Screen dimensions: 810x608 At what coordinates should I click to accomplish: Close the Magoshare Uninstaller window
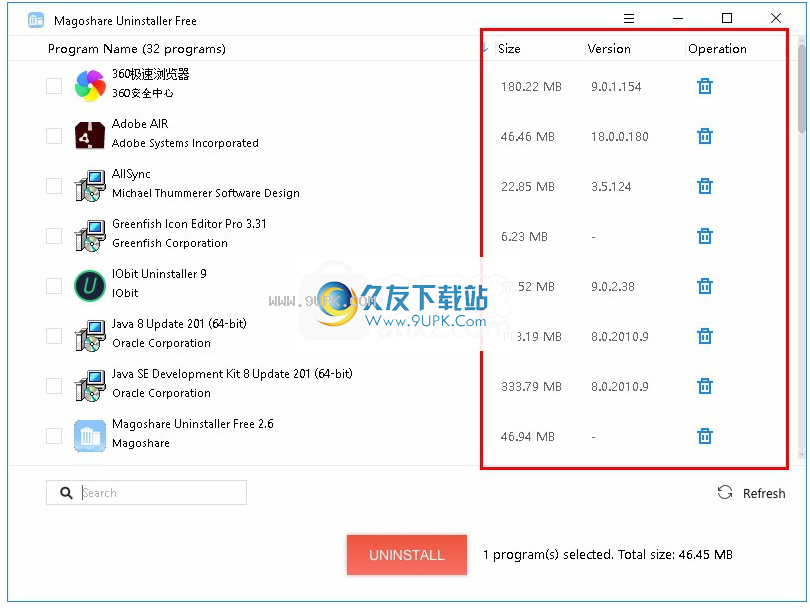(775, 19)
